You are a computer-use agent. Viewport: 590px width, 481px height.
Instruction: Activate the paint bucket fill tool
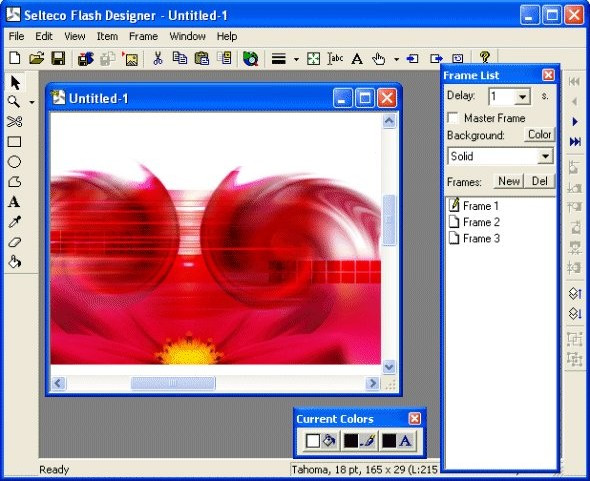15,262
